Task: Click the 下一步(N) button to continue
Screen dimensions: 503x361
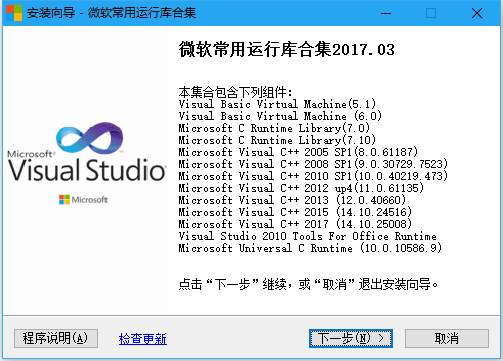Action: [x=351, y=338]
